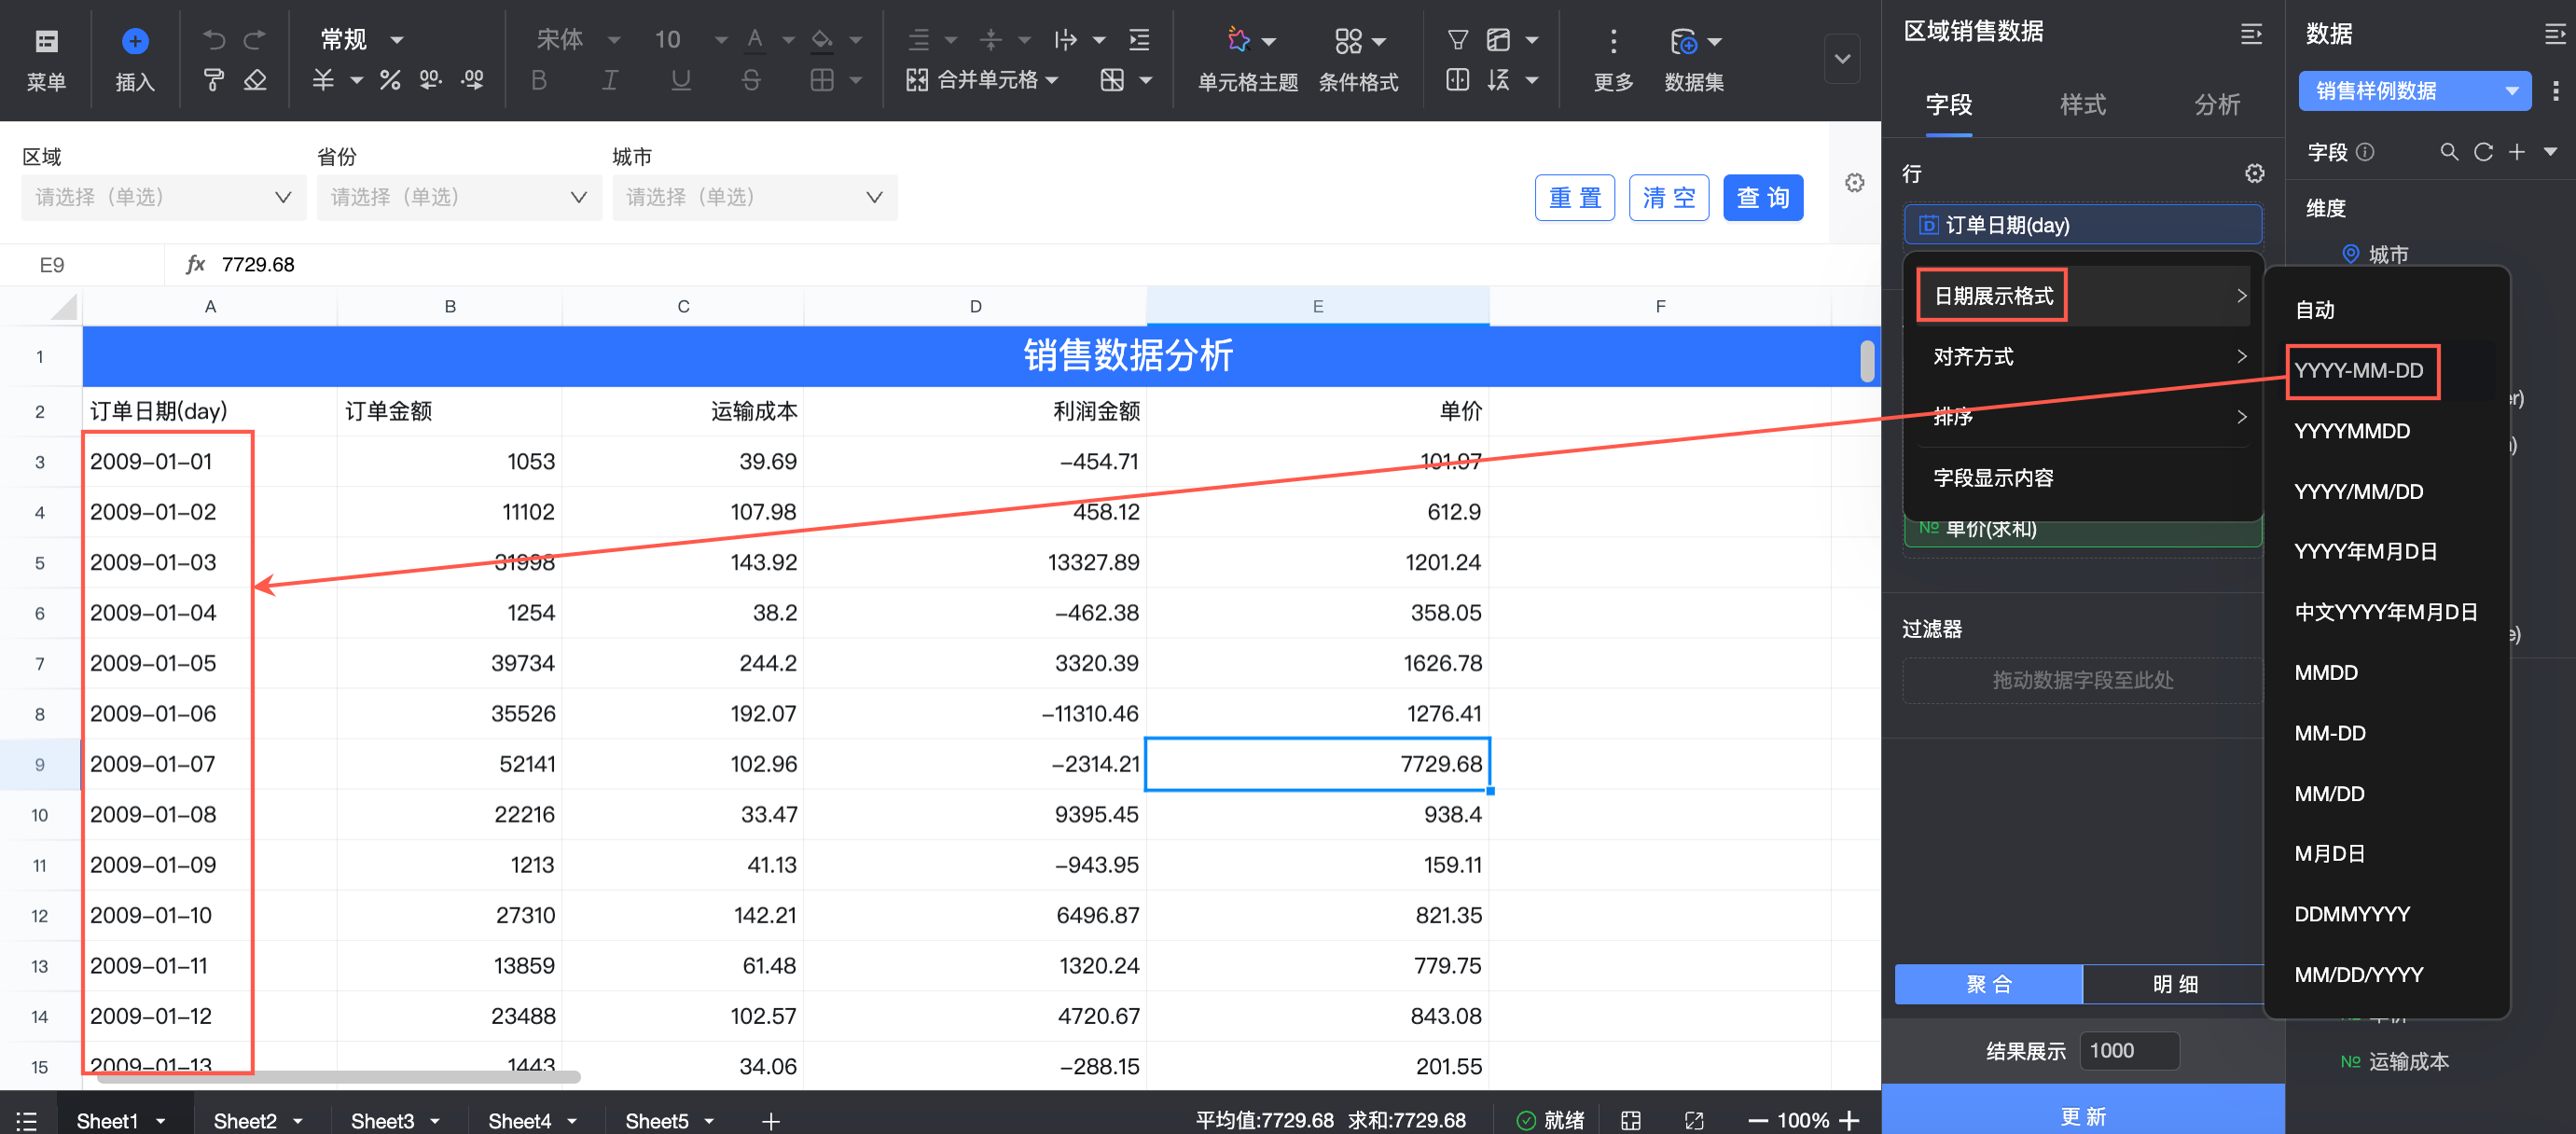Image resolution: width=2576 pixels, height=1134 pixels.
Task: Click the 结果展示 value input field
Action: tap(2128, 1050)
